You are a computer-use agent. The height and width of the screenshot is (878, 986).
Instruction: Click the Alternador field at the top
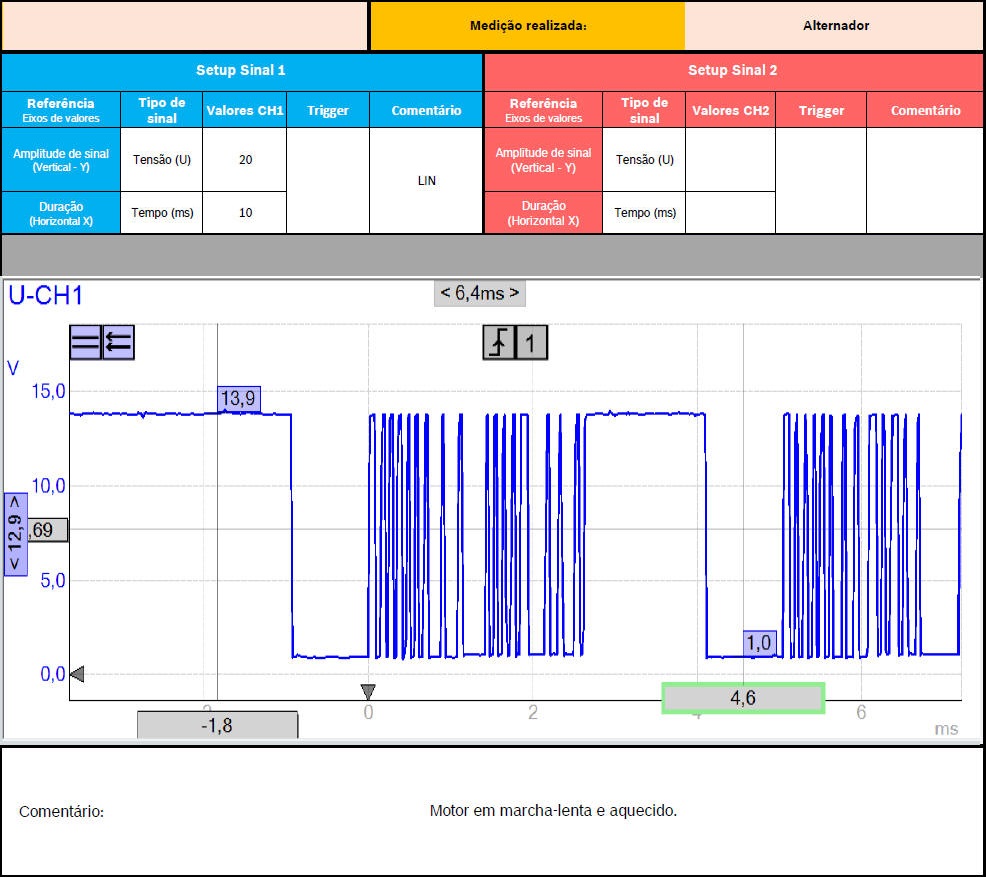[x=835, y=26]
